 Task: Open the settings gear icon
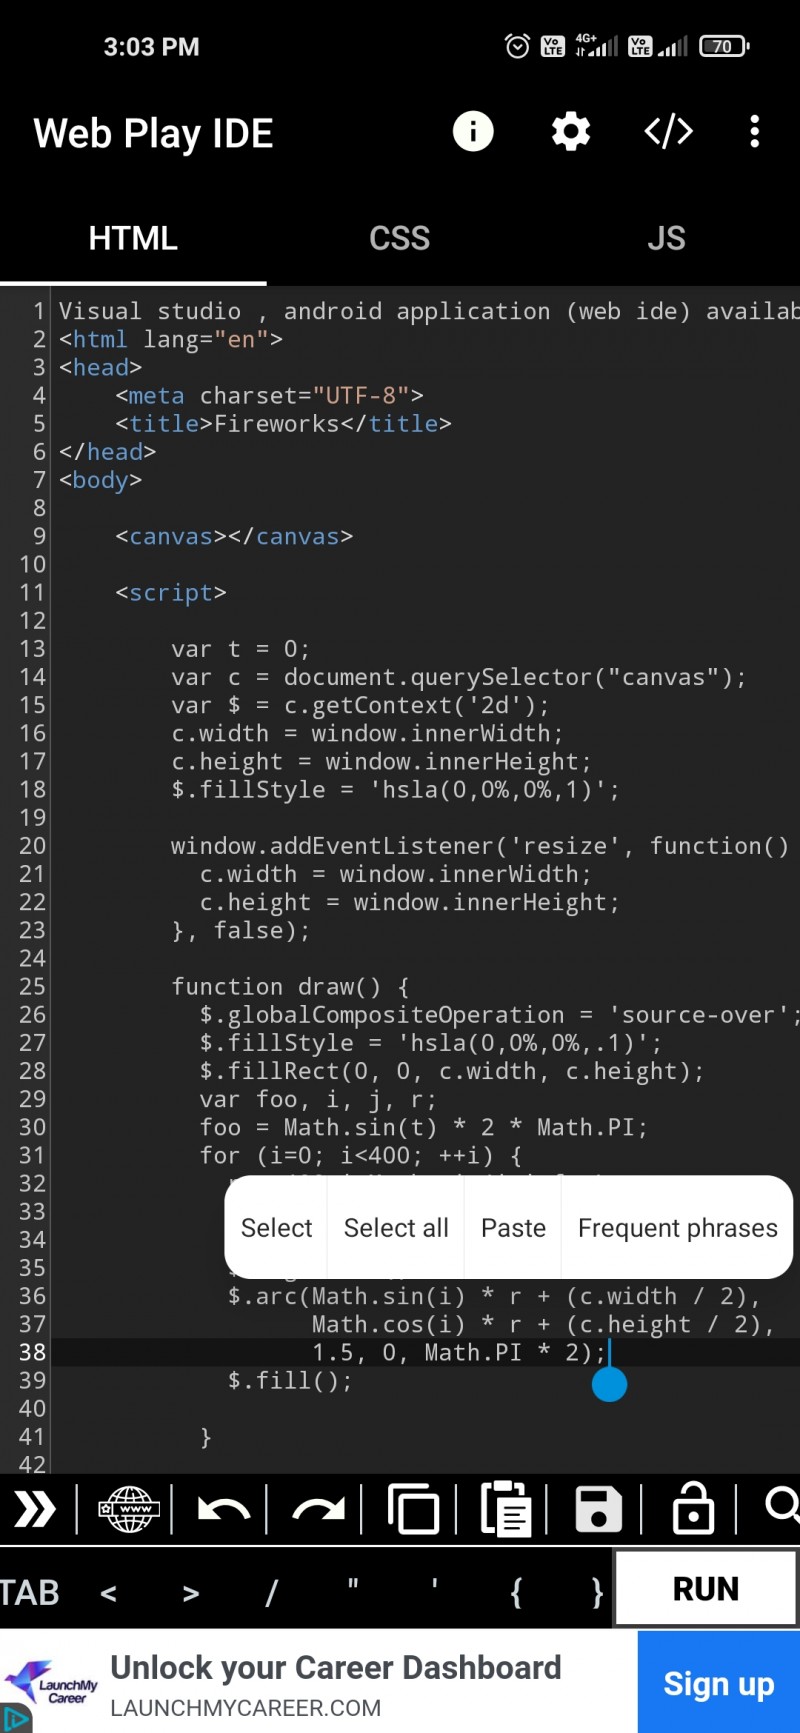(571, 131)
